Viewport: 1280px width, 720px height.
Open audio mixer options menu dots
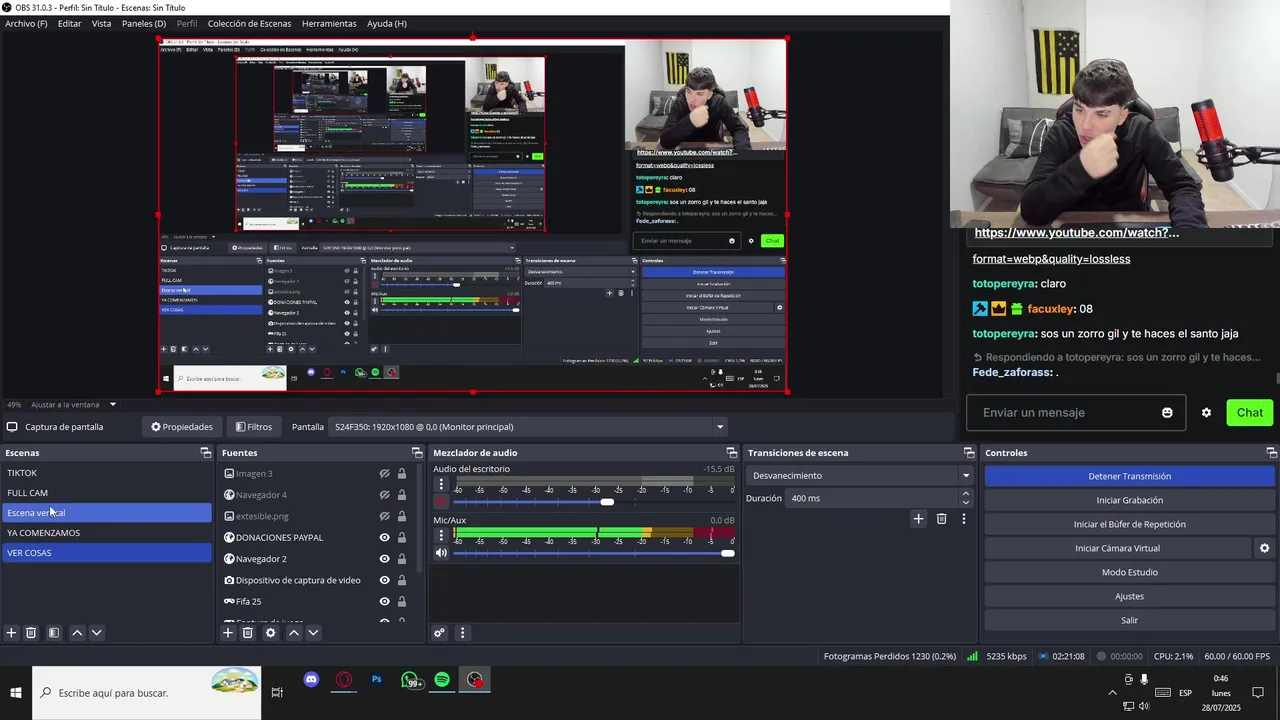[x=462, y=633]
